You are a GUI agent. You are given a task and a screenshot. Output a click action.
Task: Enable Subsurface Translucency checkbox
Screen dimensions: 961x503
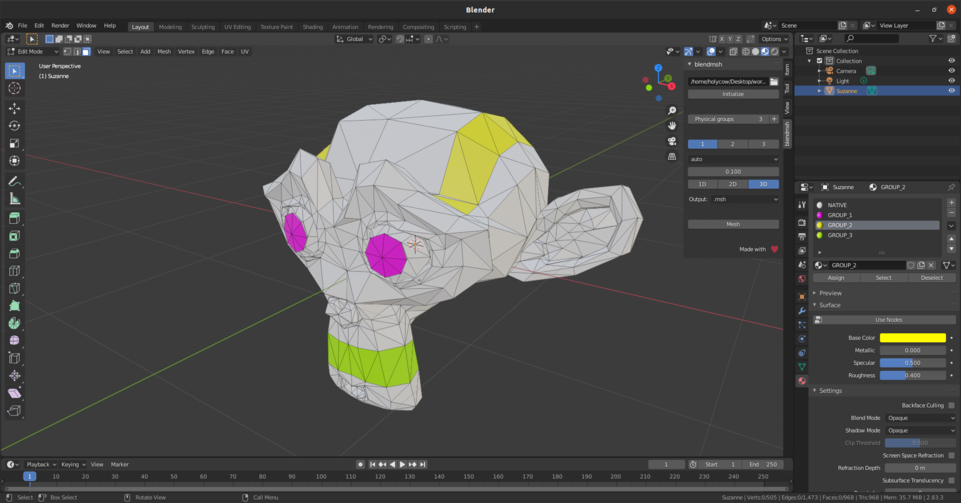951,480
